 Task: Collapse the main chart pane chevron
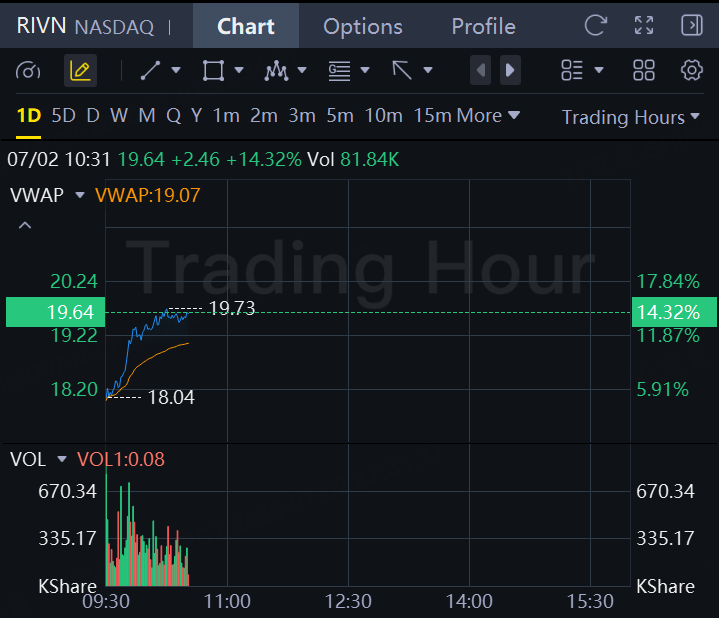pos(25,225)
